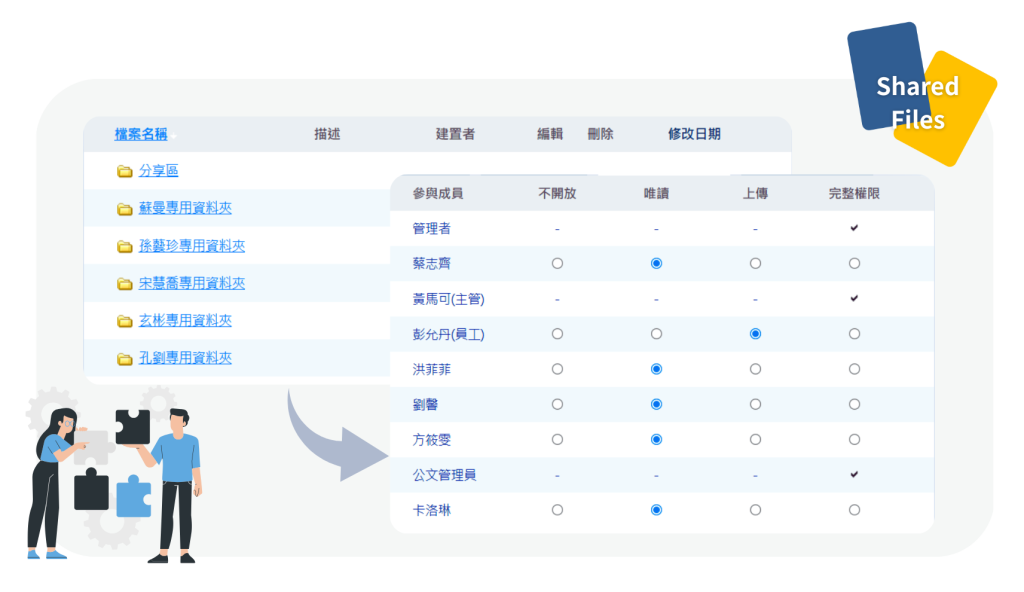The image size is (1024, 592).
Task: Open the 分享區 folder link
Action: click(158, 171)
